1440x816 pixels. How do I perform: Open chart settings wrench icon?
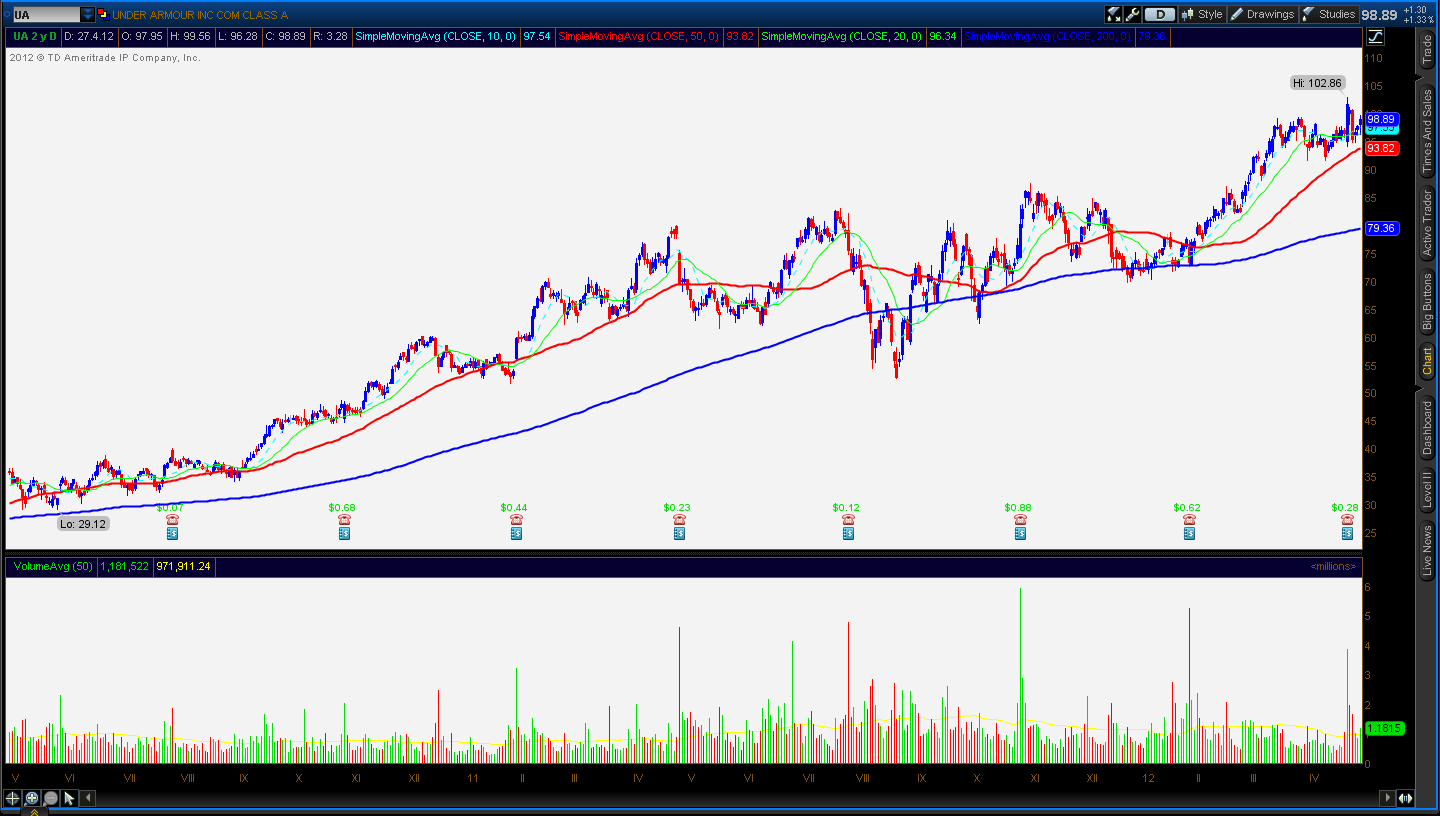(1133, 14)
